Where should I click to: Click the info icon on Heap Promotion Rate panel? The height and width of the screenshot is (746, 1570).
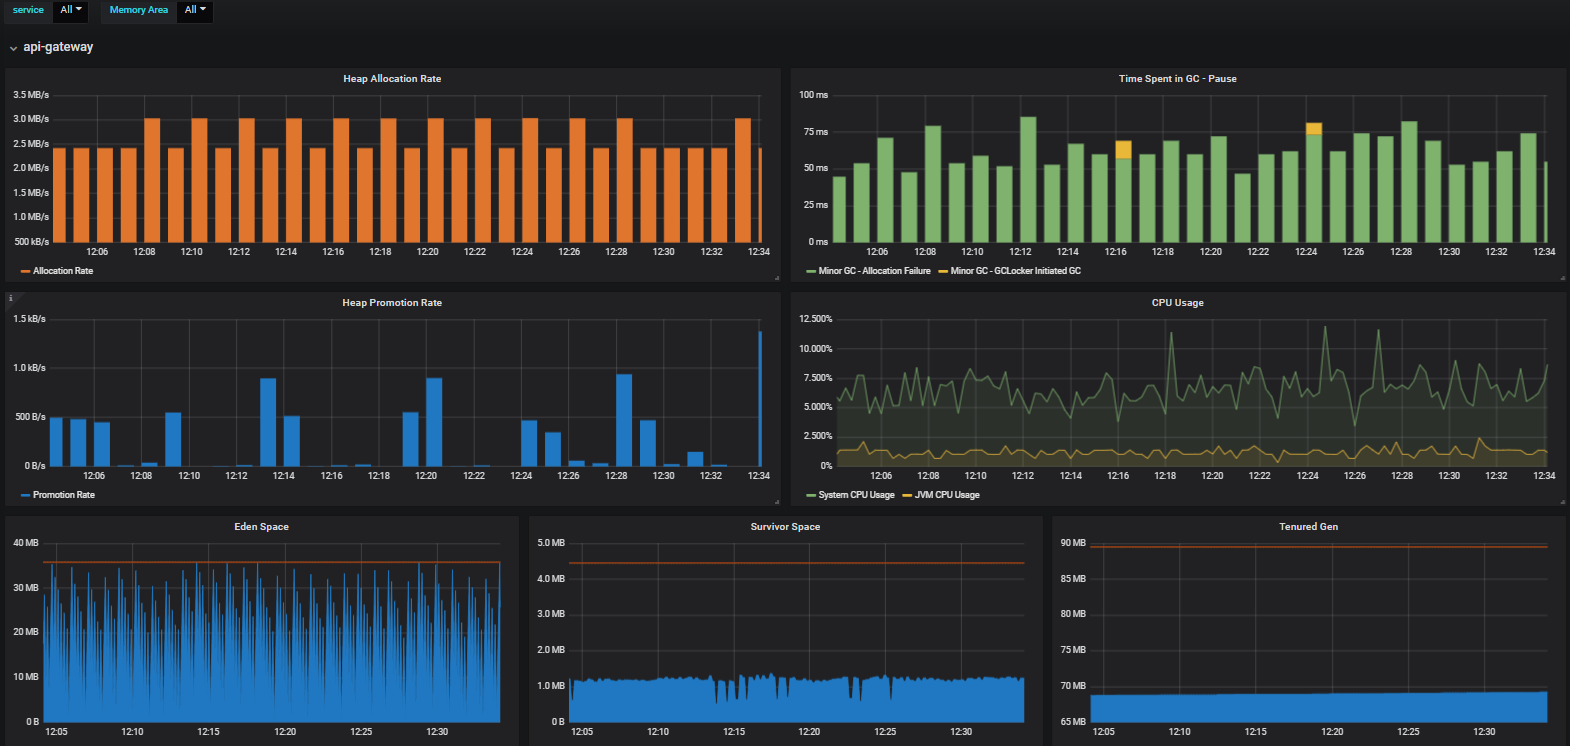coord(10,298)
